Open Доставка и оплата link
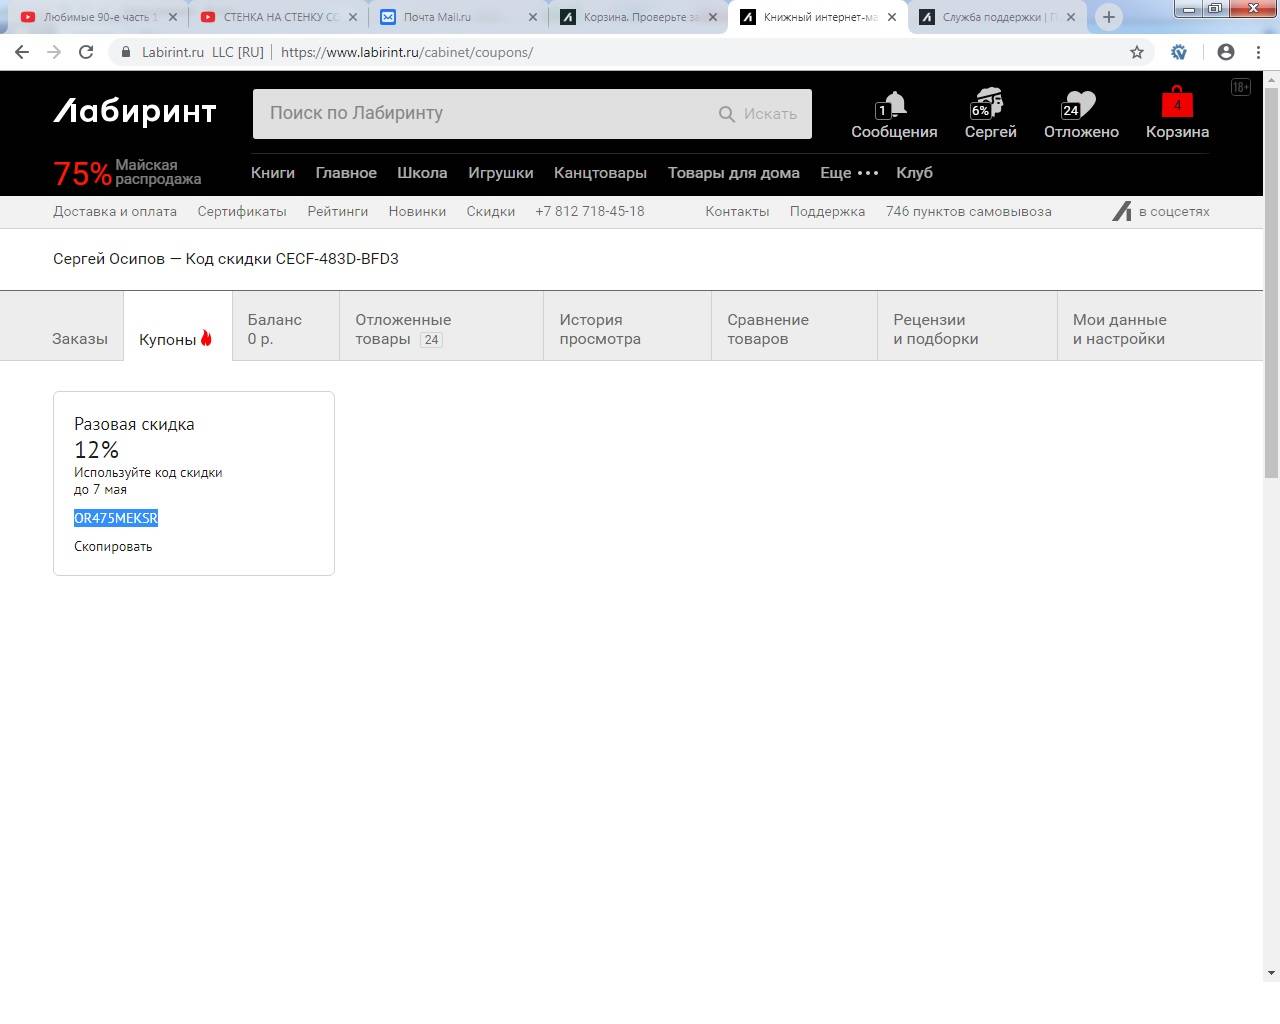The height and width of the screenshot is (1024, 1280). point(115,211)
